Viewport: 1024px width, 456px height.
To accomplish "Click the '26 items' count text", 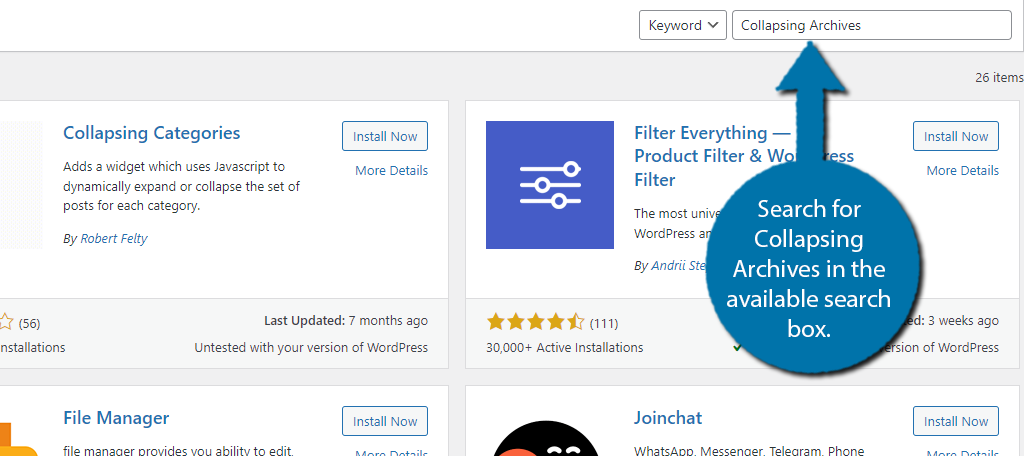I will [x=999, y=78].
